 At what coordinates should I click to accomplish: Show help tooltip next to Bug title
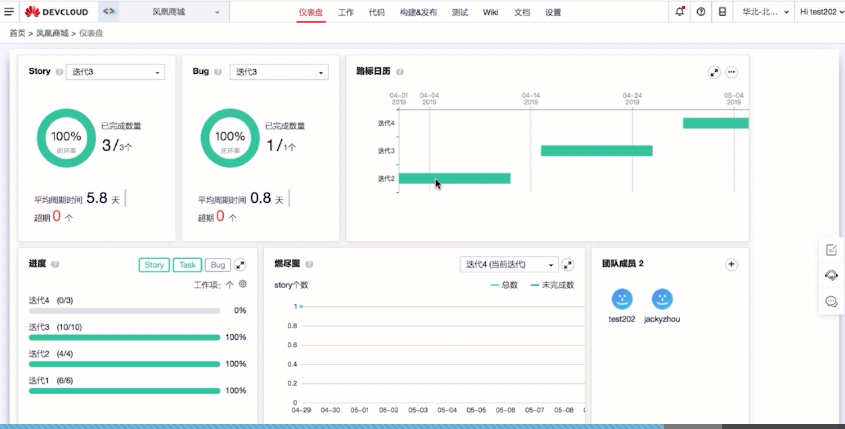click(218, 72)
